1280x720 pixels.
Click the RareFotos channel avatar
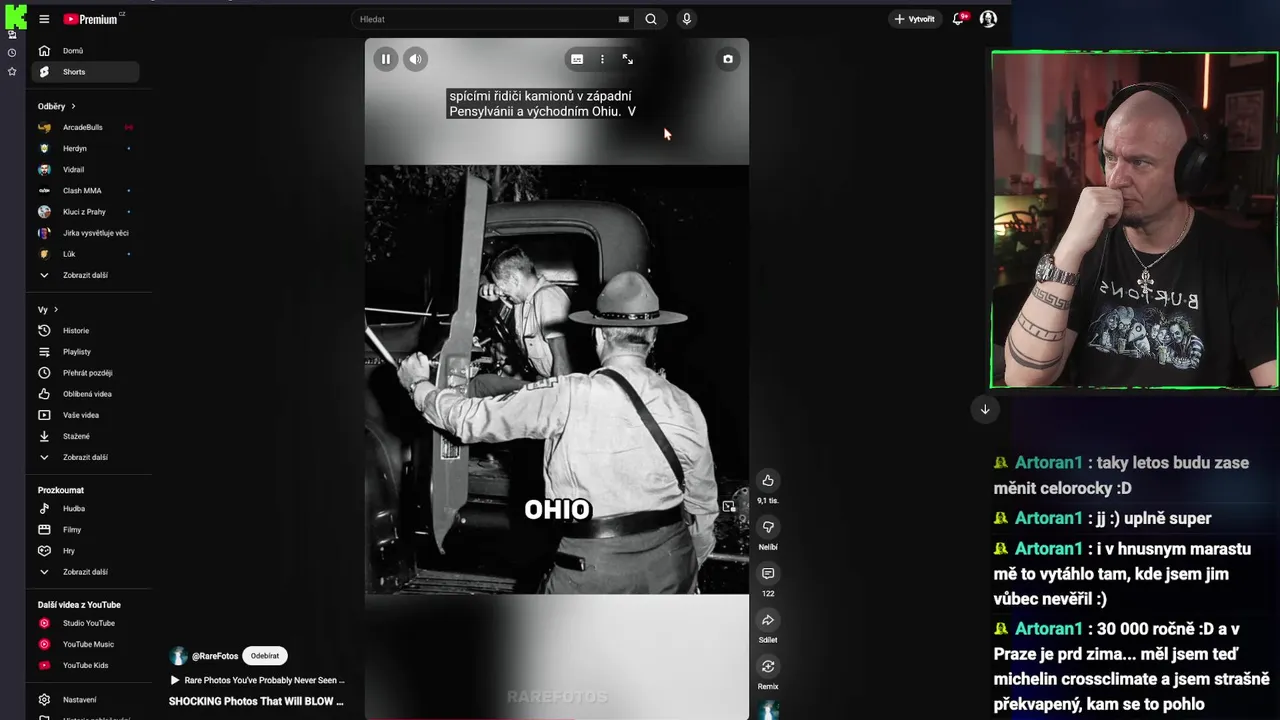(179, 656)
